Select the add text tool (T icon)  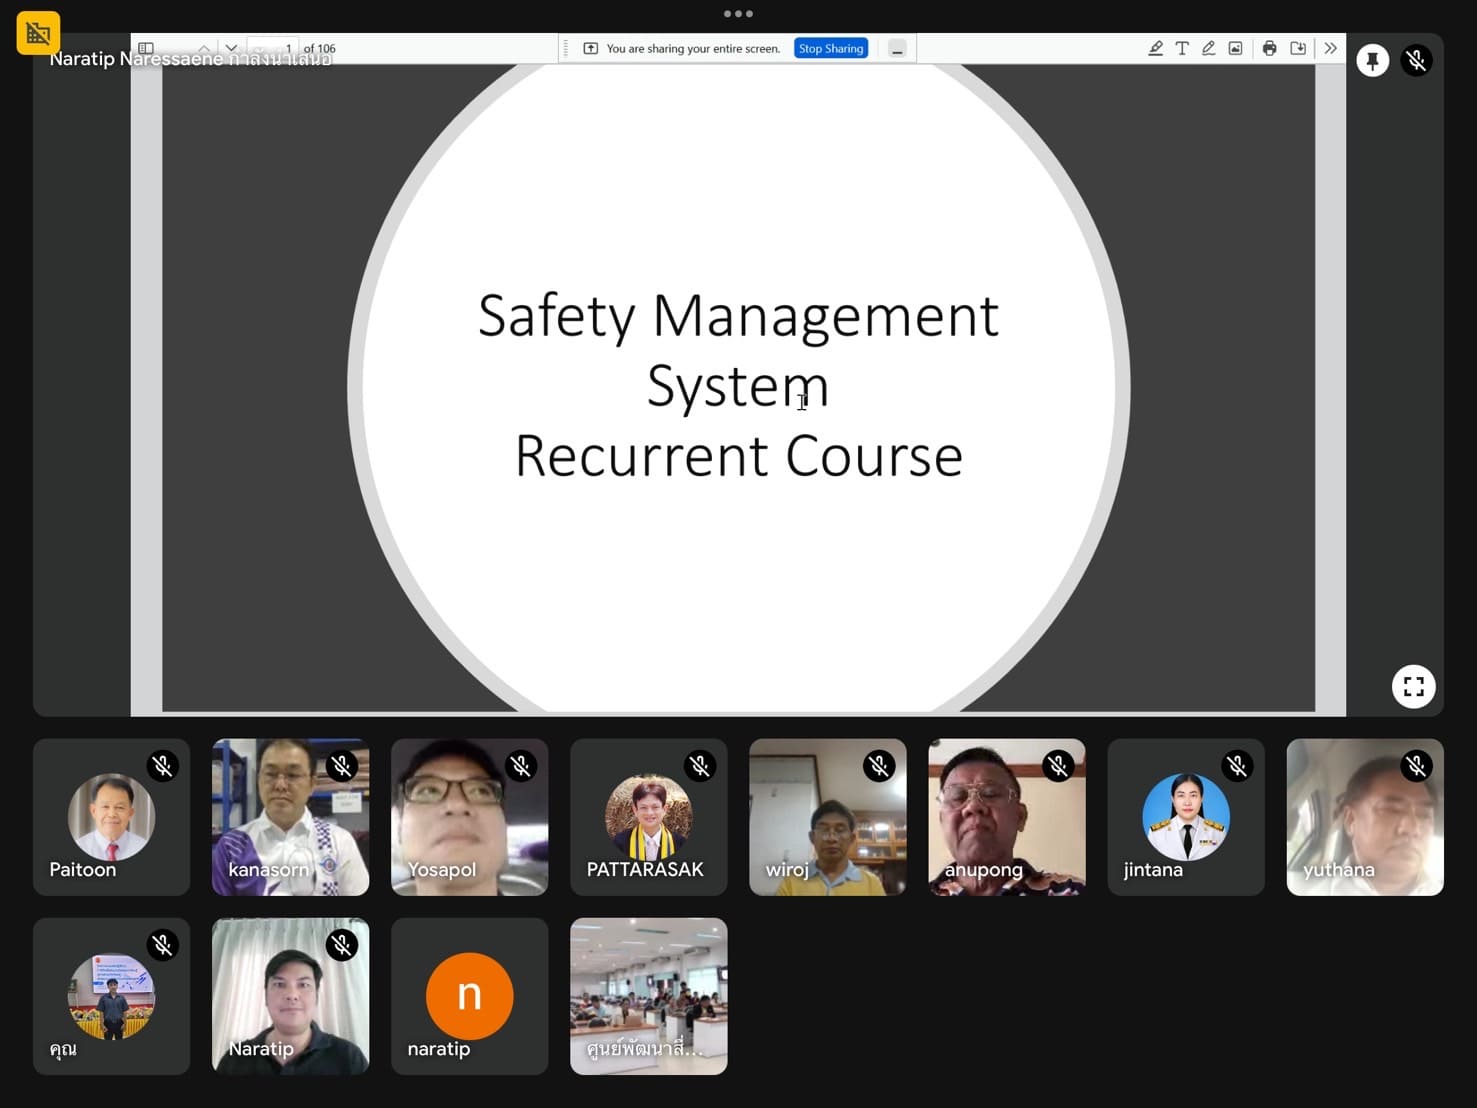coord(1182,48)
